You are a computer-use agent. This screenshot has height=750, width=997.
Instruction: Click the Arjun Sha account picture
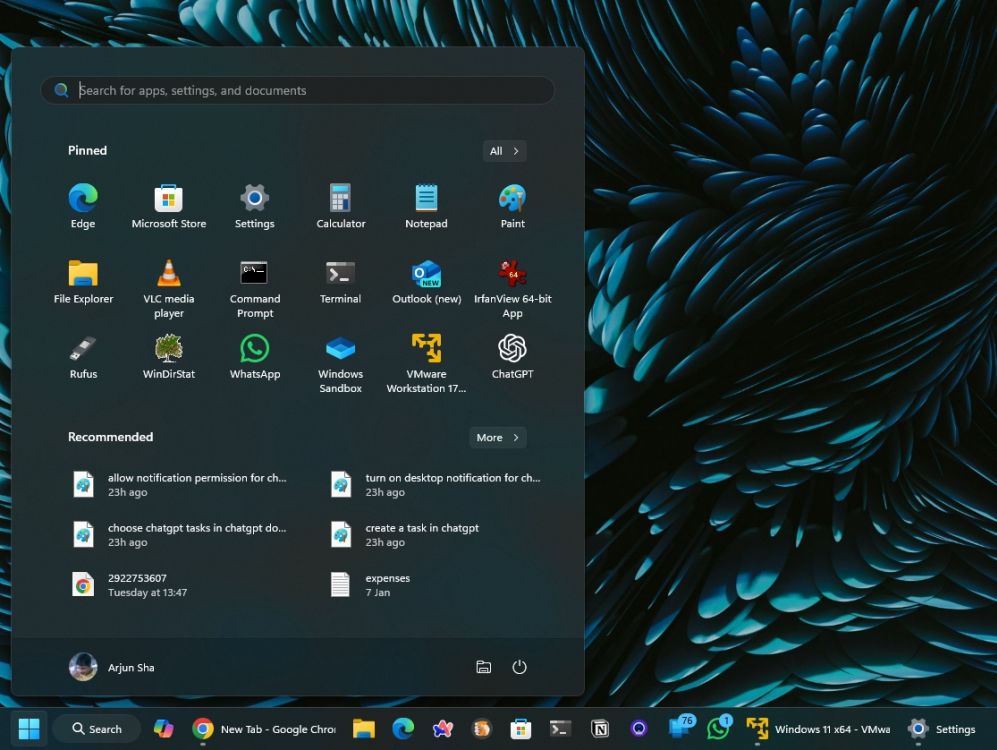(83, 667)
